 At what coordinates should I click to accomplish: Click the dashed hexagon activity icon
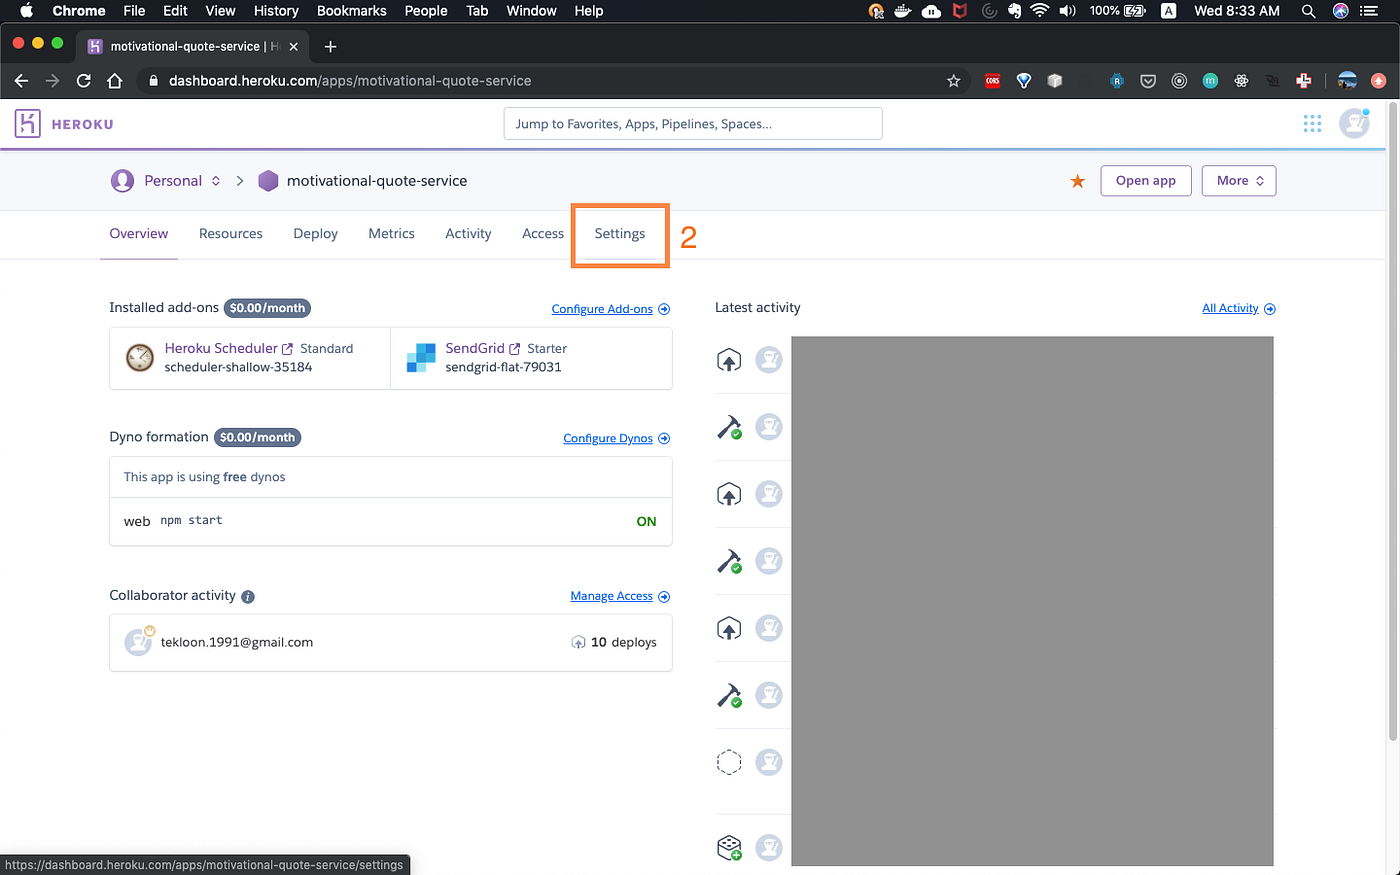[729, 762]
